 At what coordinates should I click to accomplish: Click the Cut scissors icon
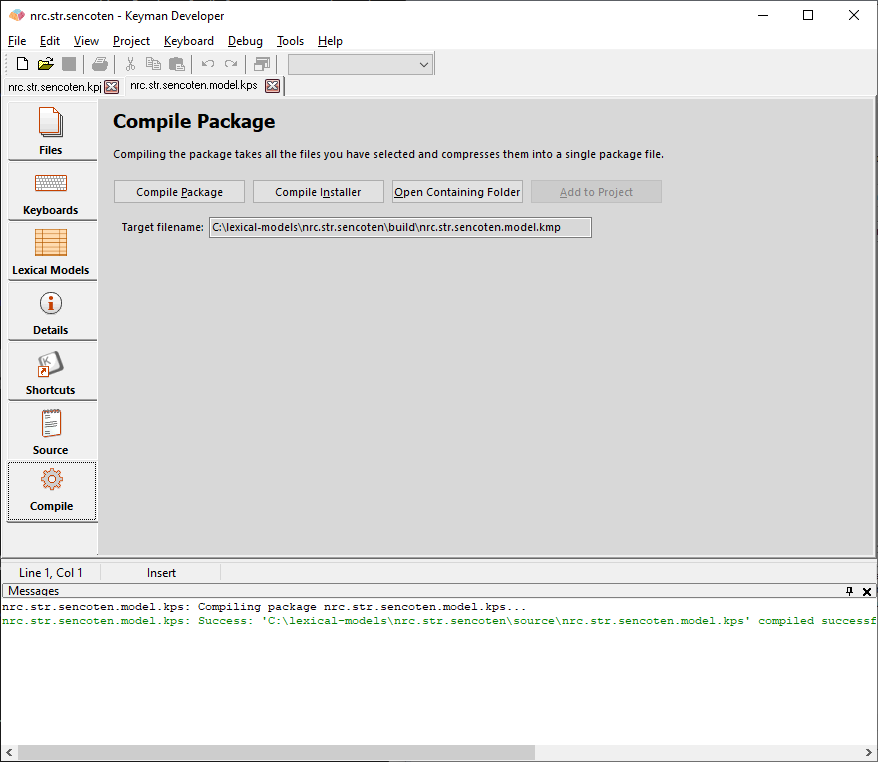130,64
